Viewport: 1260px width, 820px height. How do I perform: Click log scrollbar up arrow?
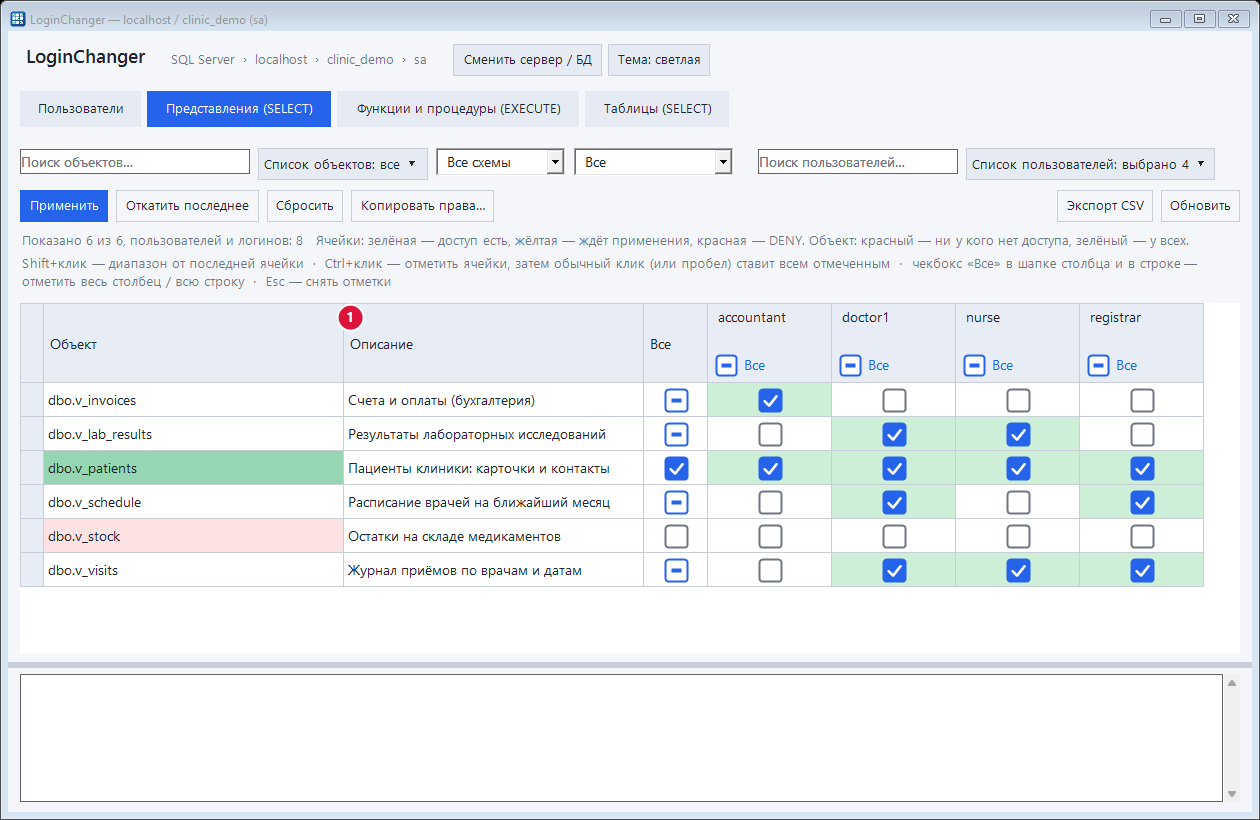tap(1232, 683)
